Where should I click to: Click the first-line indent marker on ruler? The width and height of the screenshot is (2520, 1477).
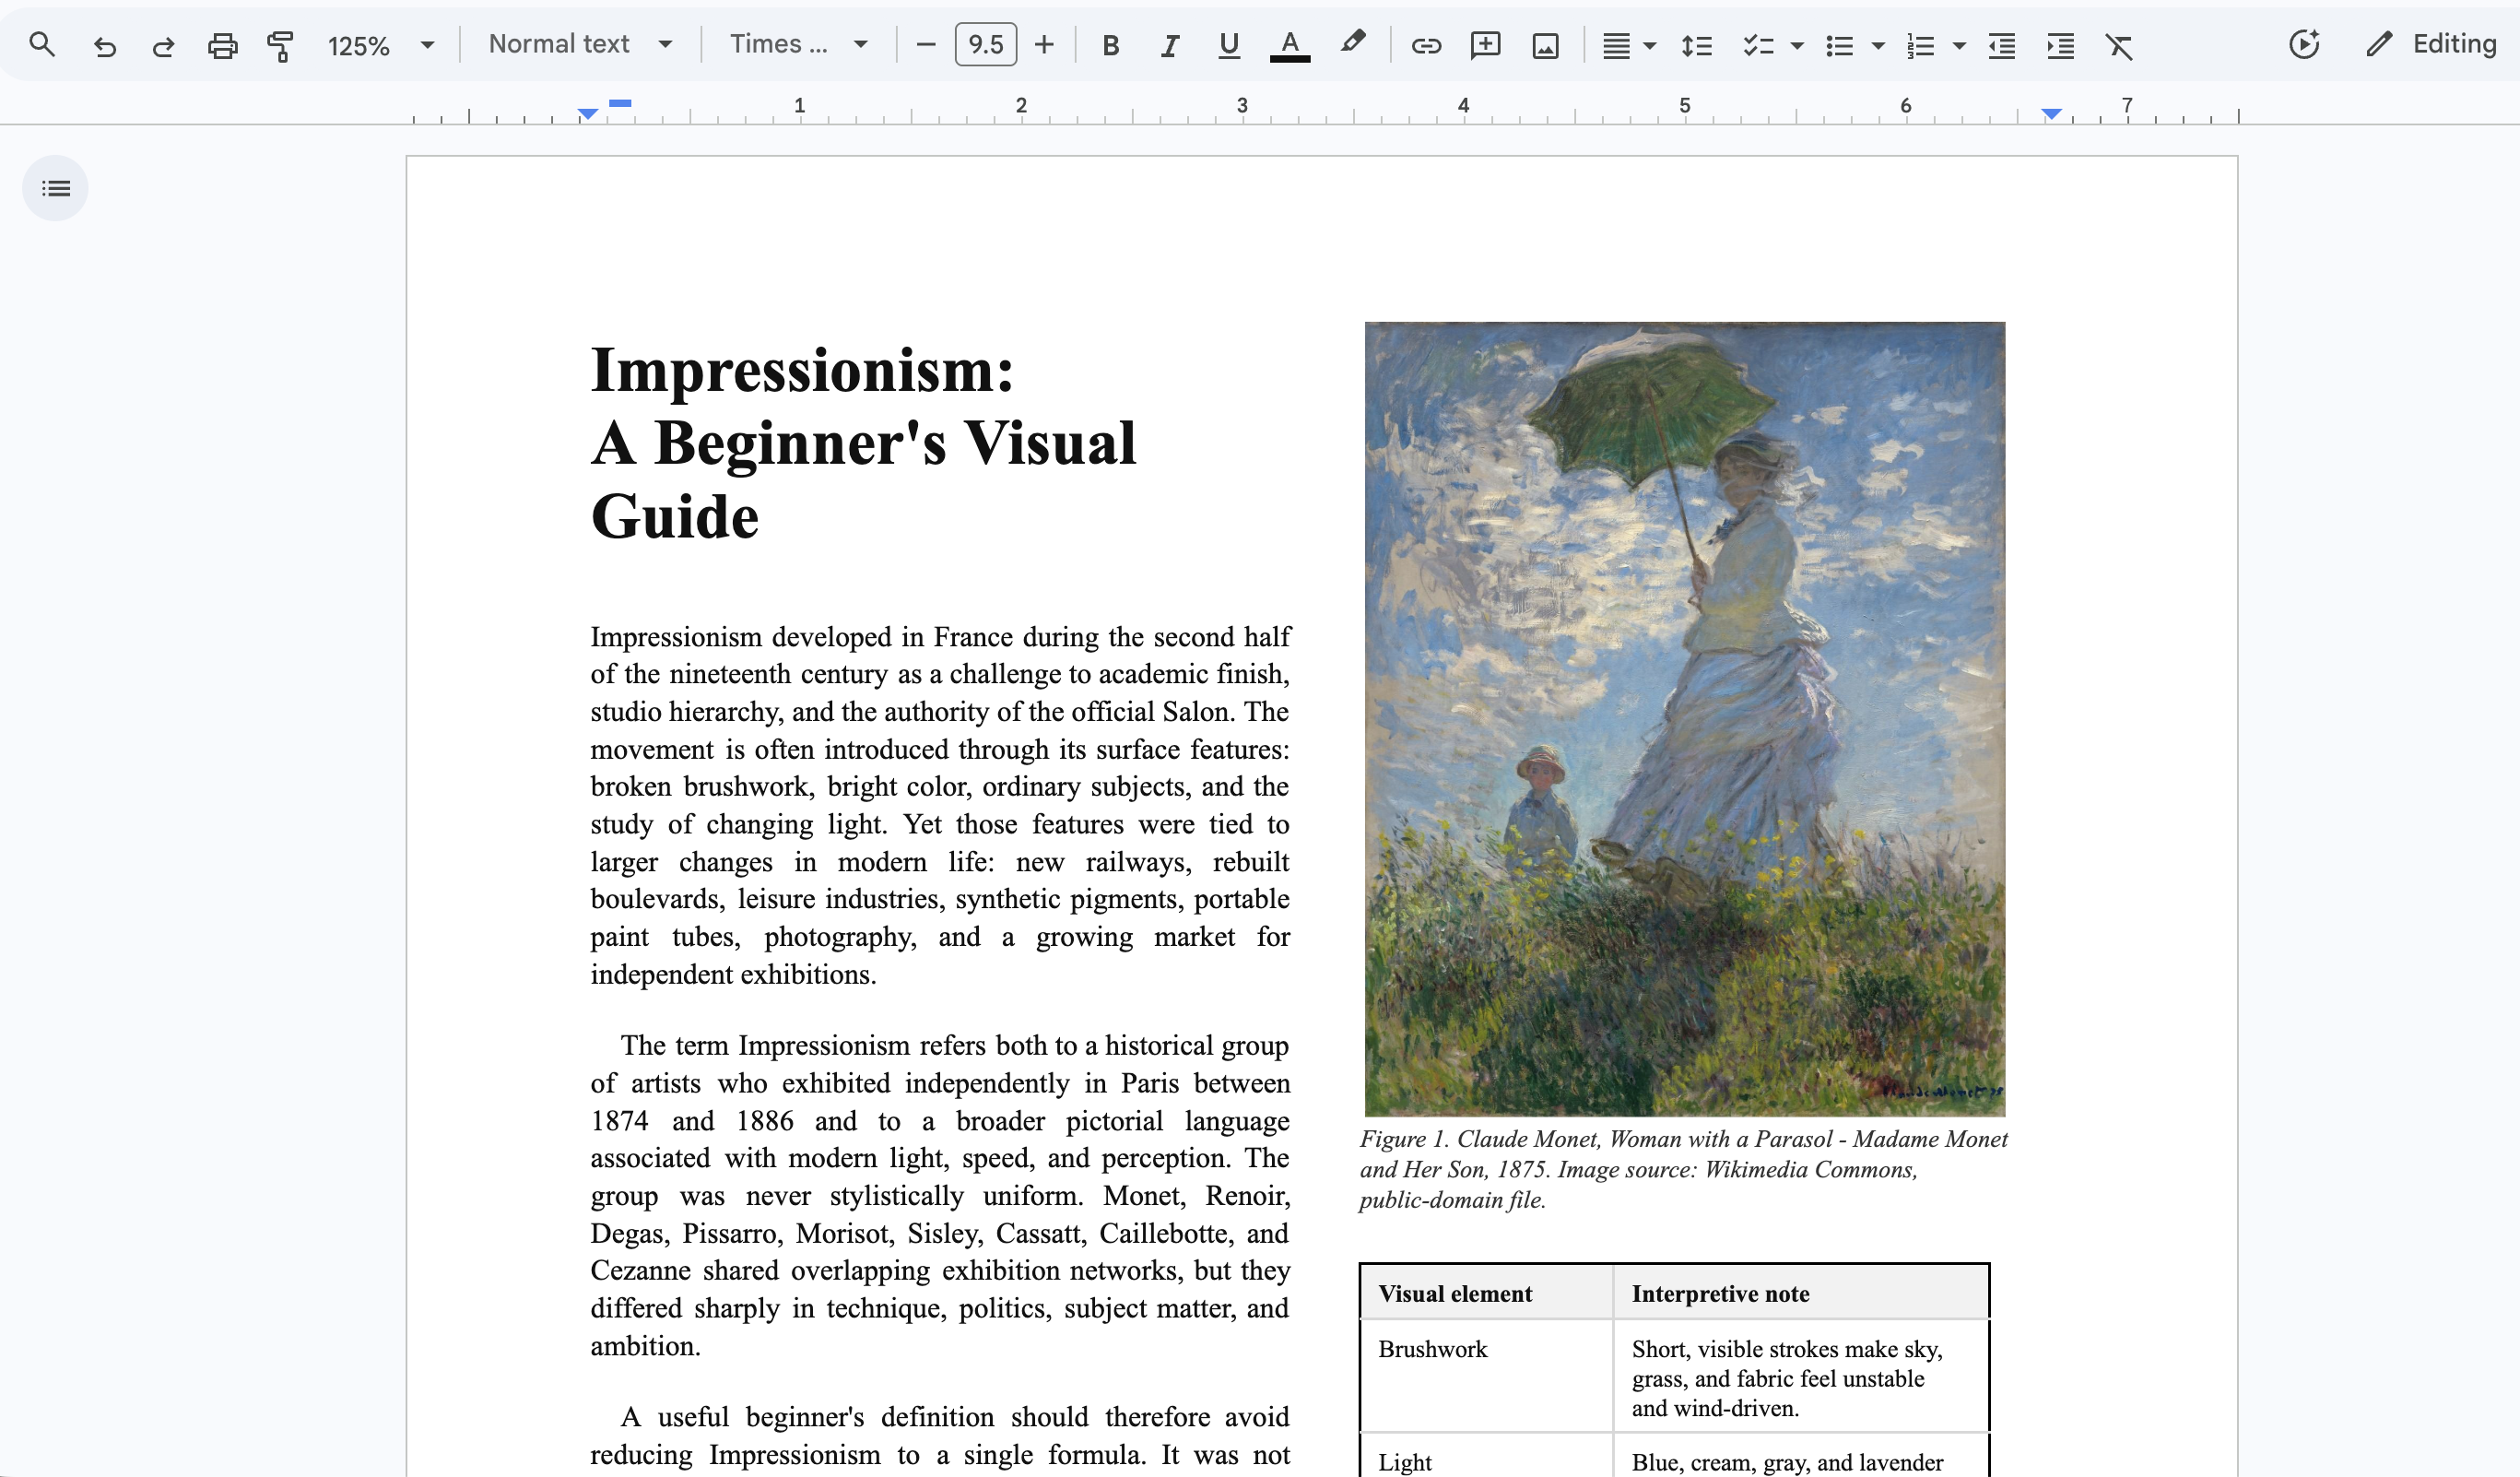click(x=620, y=103)
